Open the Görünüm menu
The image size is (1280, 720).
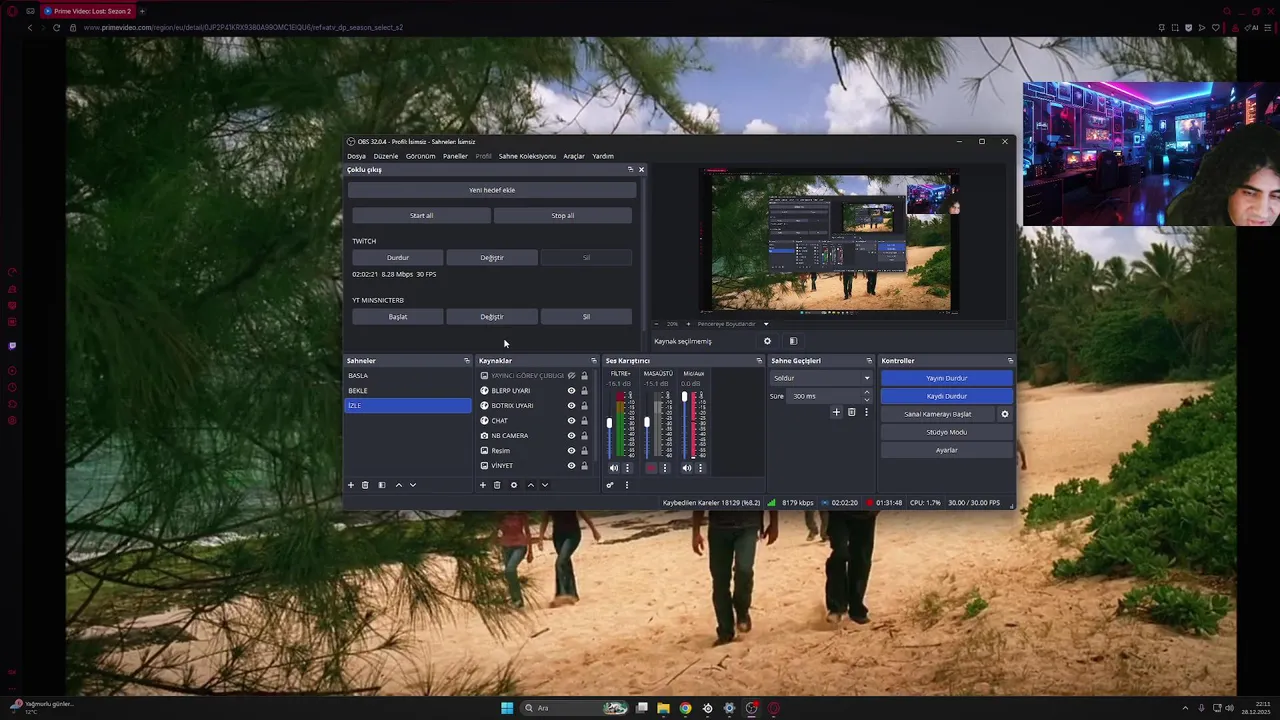pos(420,156)
